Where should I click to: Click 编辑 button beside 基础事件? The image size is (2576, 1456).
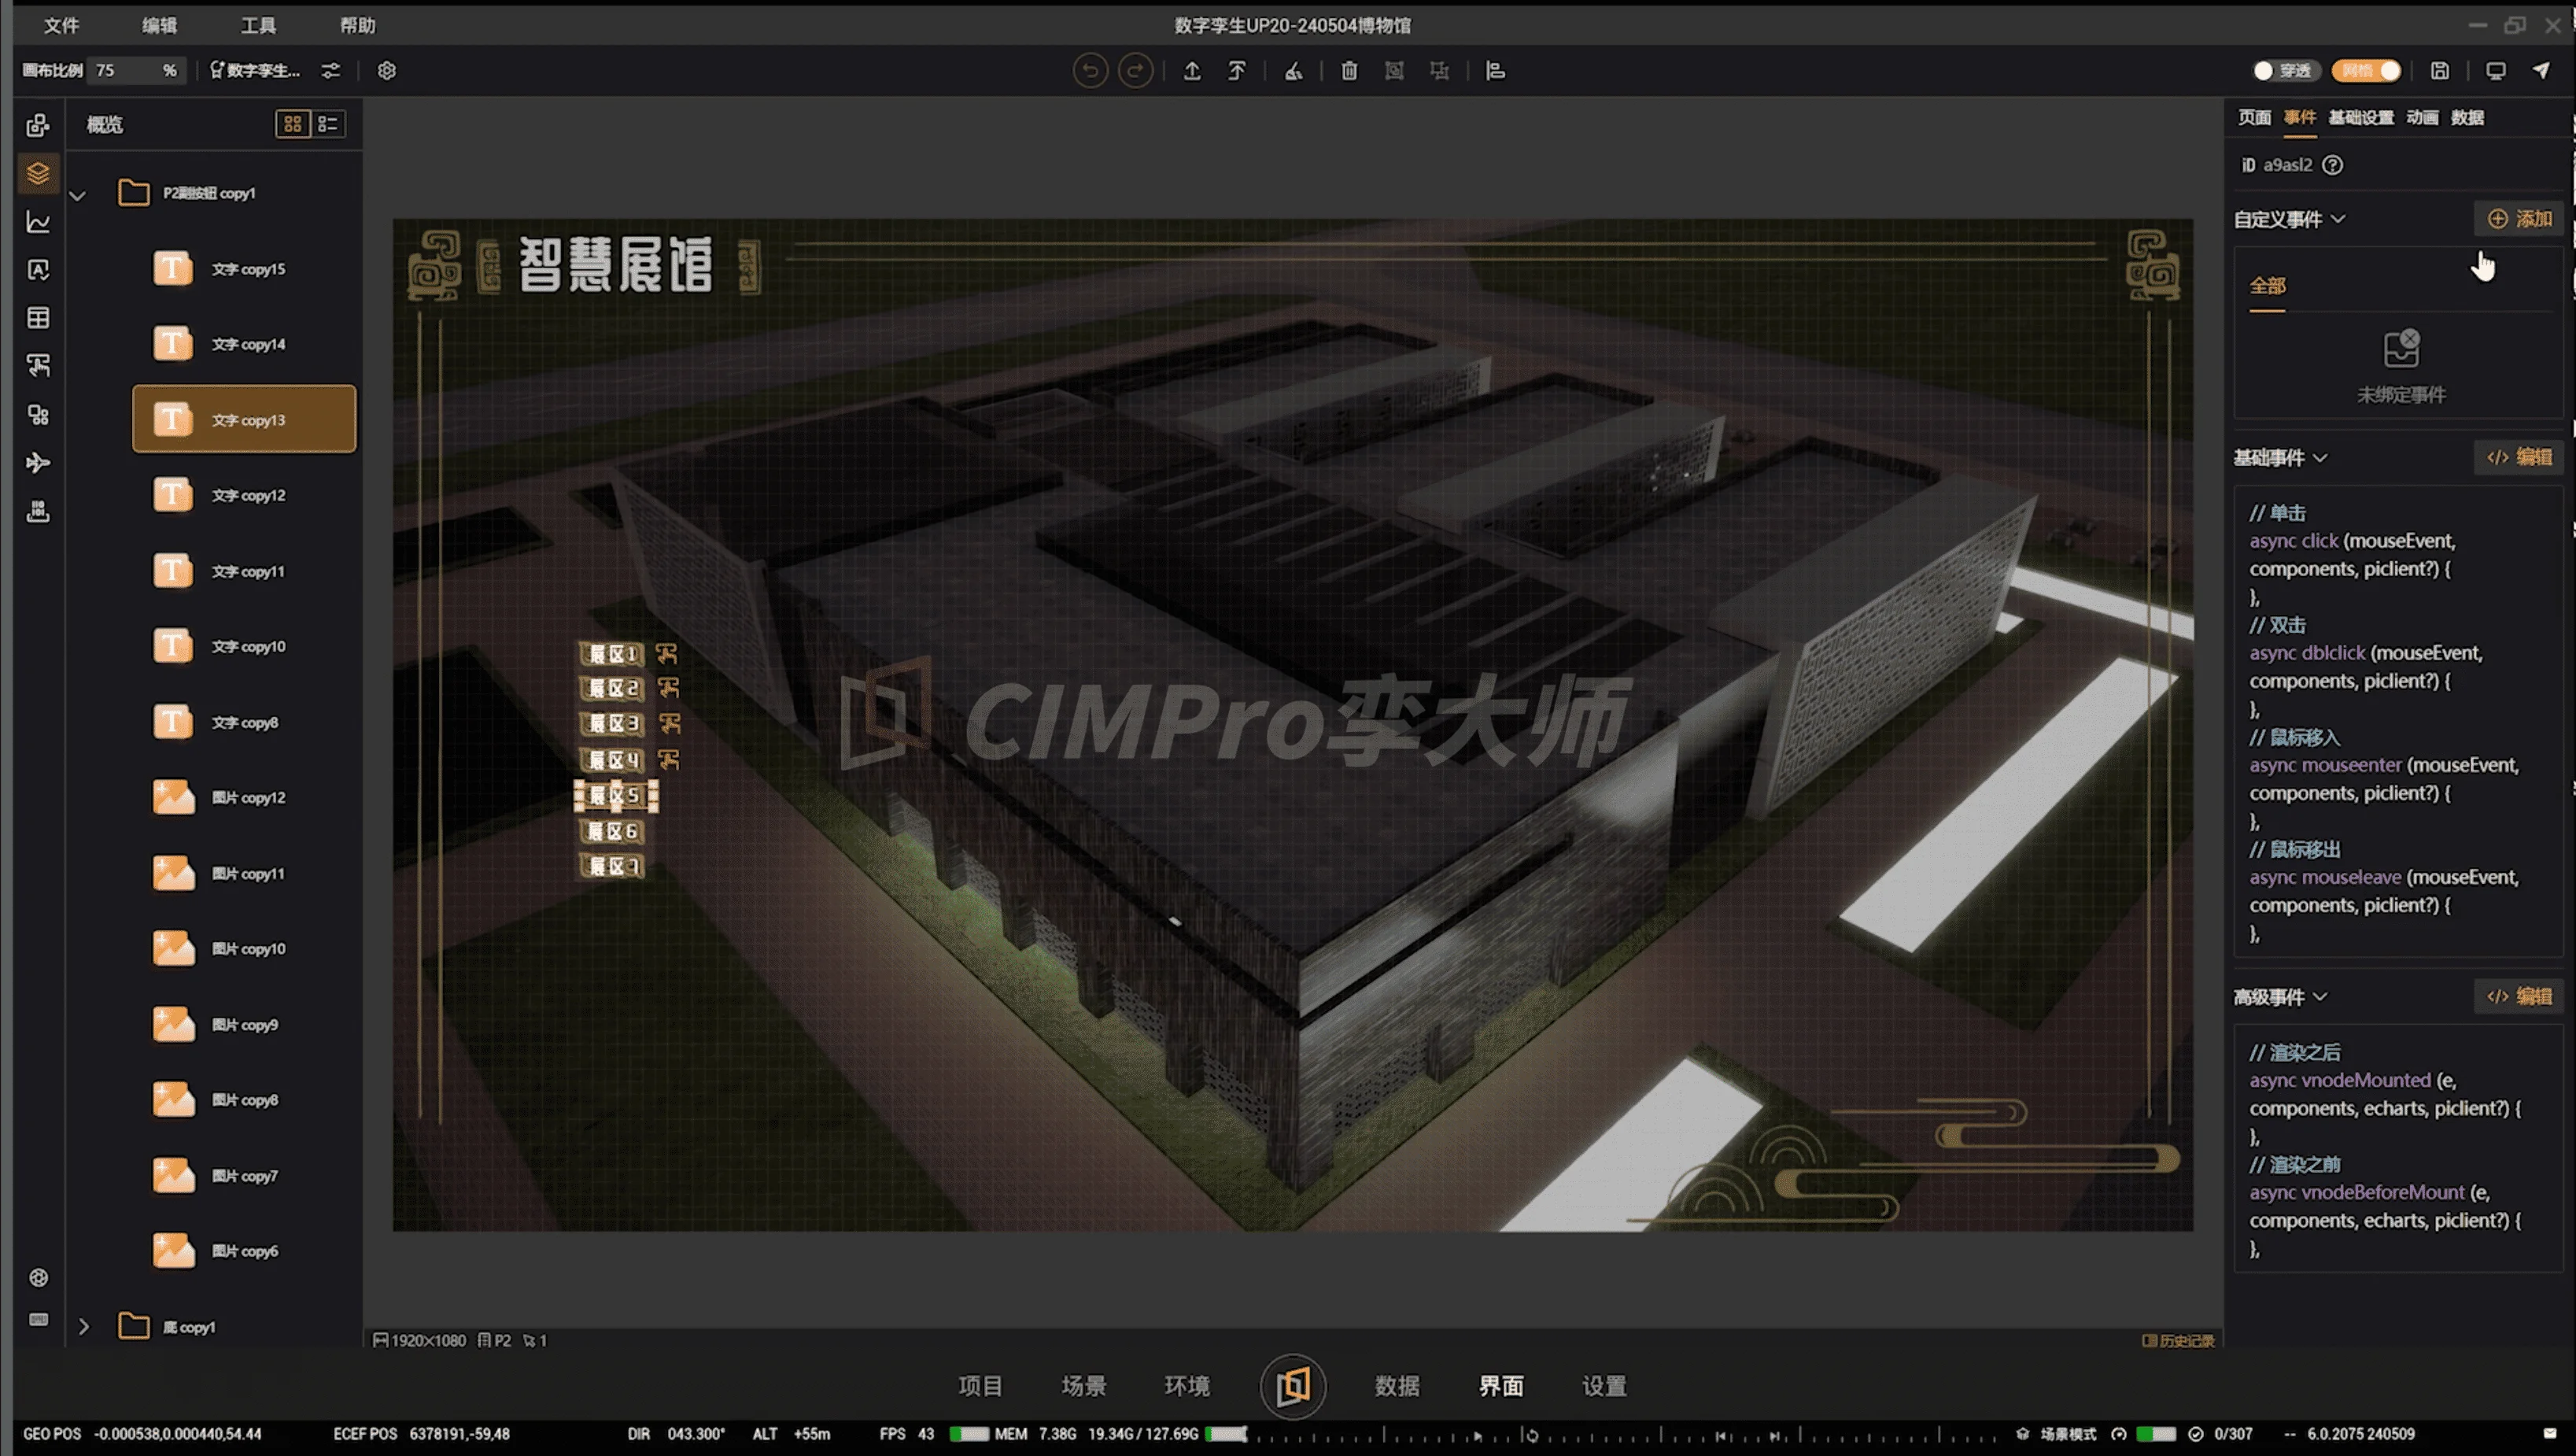click(x=2519, y=457)
